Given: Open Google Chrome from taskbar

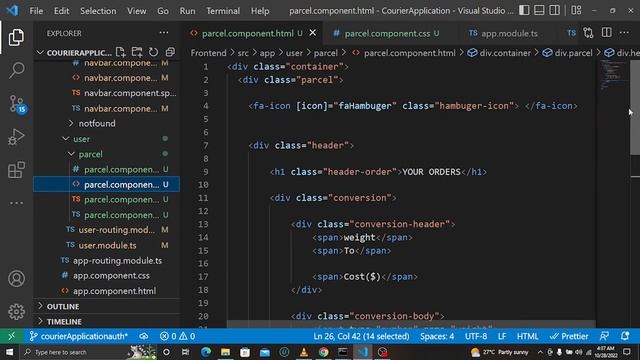Looking at the screenshot, I should 323,352.
